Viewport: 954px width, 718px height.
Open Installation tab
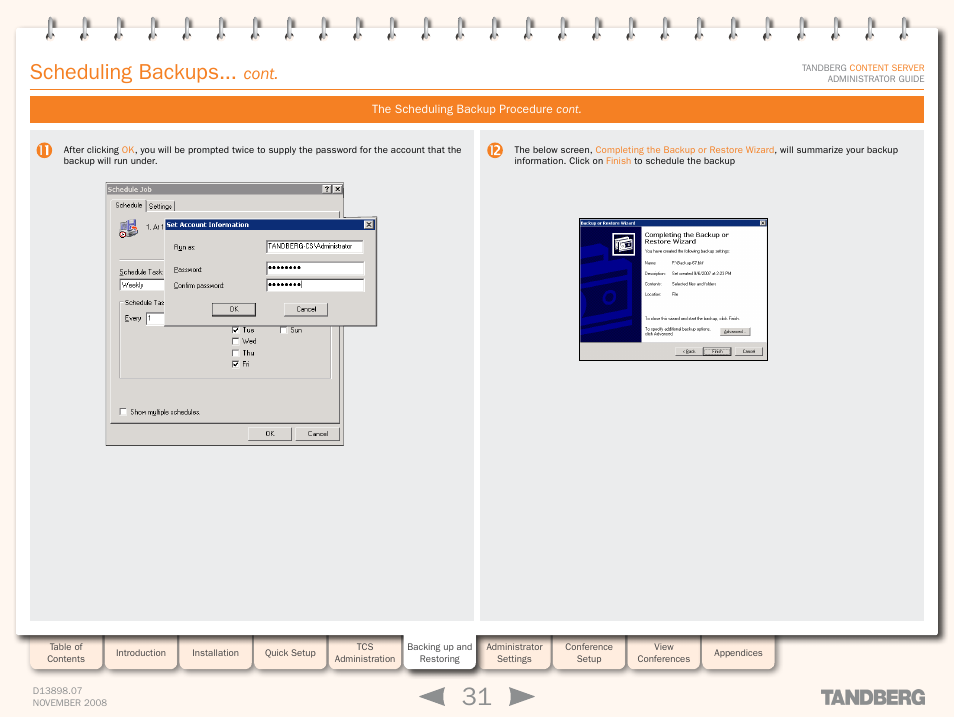[x=215, y=653]
